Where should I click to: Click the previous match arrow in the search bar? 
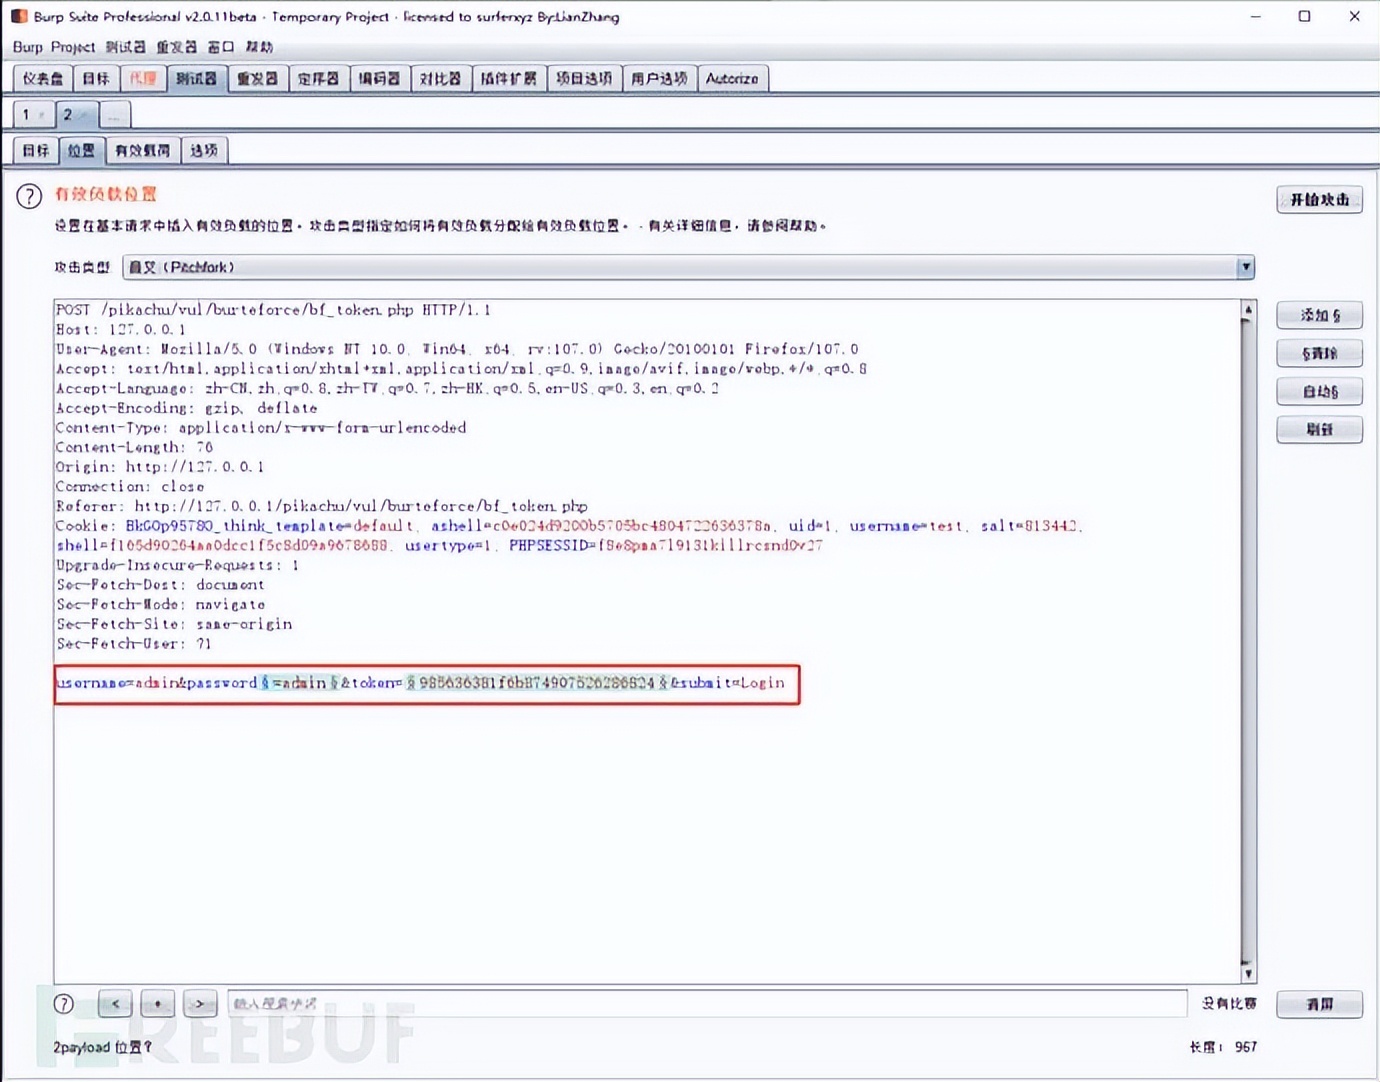click(x=114, y=1003)
